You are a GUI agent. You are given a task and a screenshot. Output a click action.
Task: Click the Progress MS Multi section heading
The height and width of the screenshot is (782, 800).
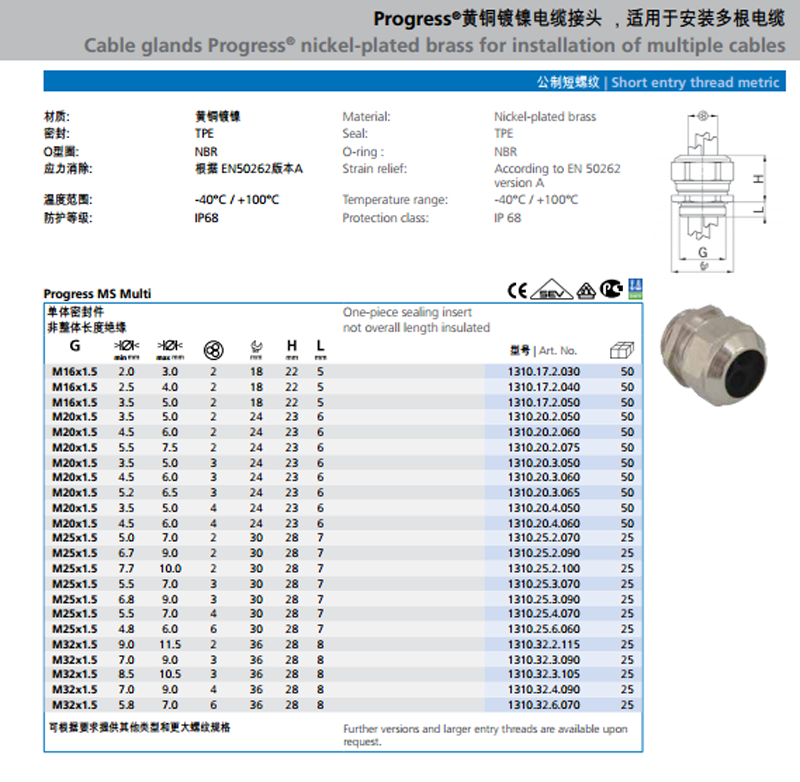[98, 294]
